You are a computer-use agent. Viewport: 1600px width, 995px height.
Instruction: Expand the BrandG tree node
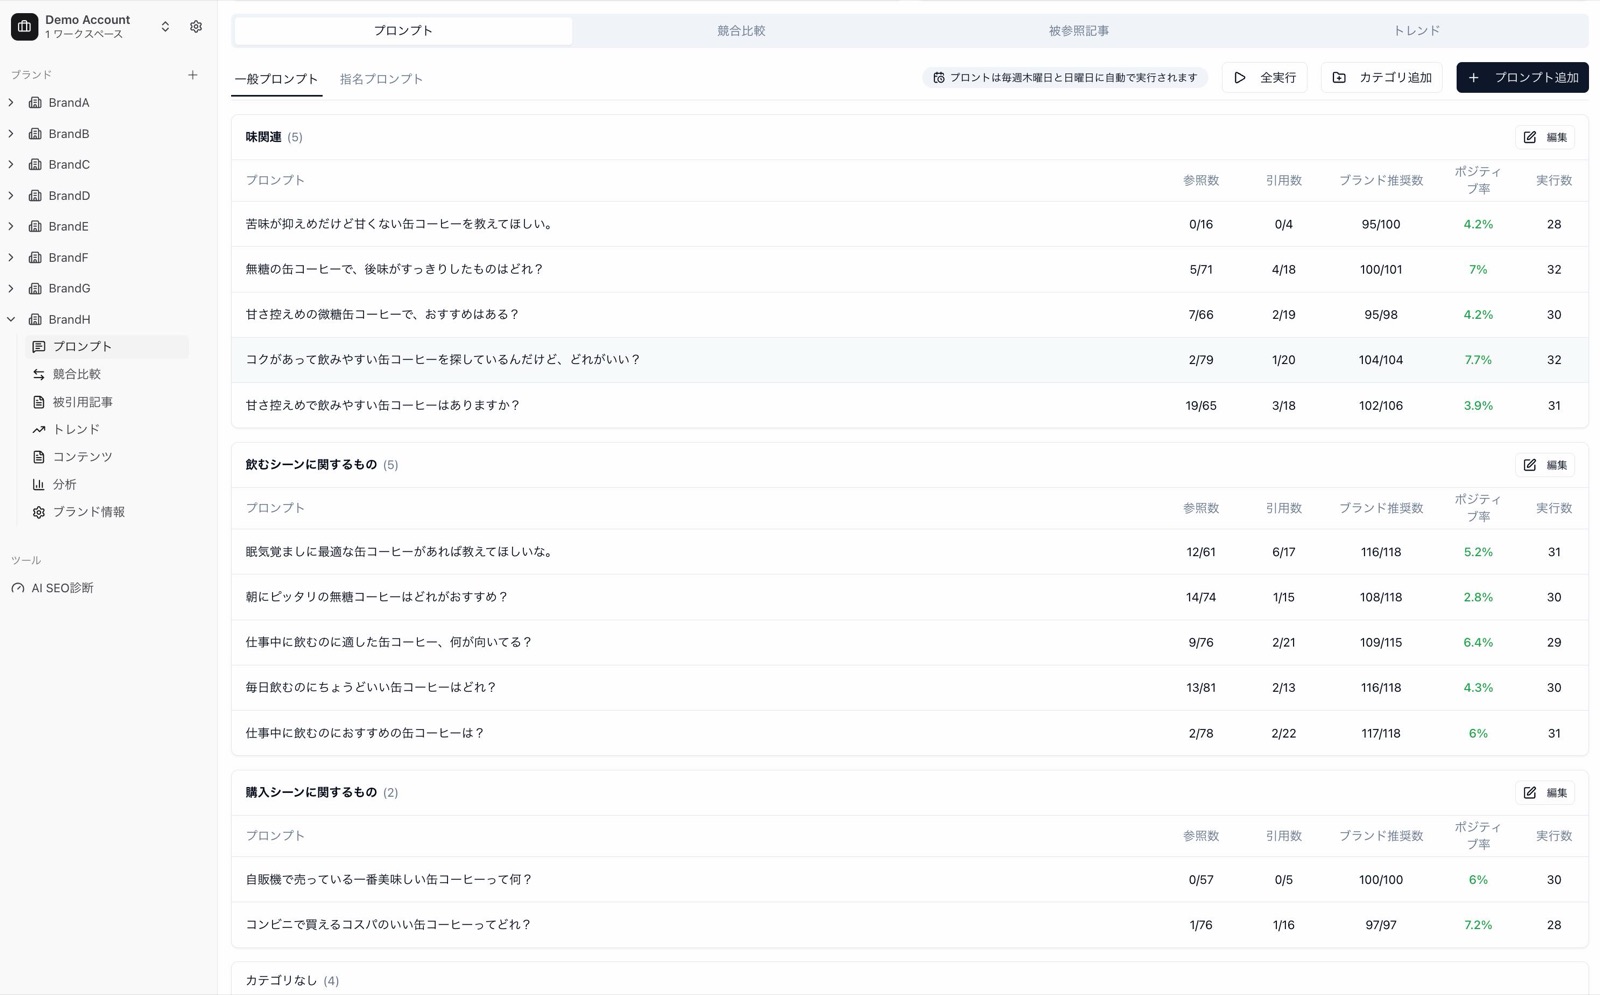tap(11, 289)
